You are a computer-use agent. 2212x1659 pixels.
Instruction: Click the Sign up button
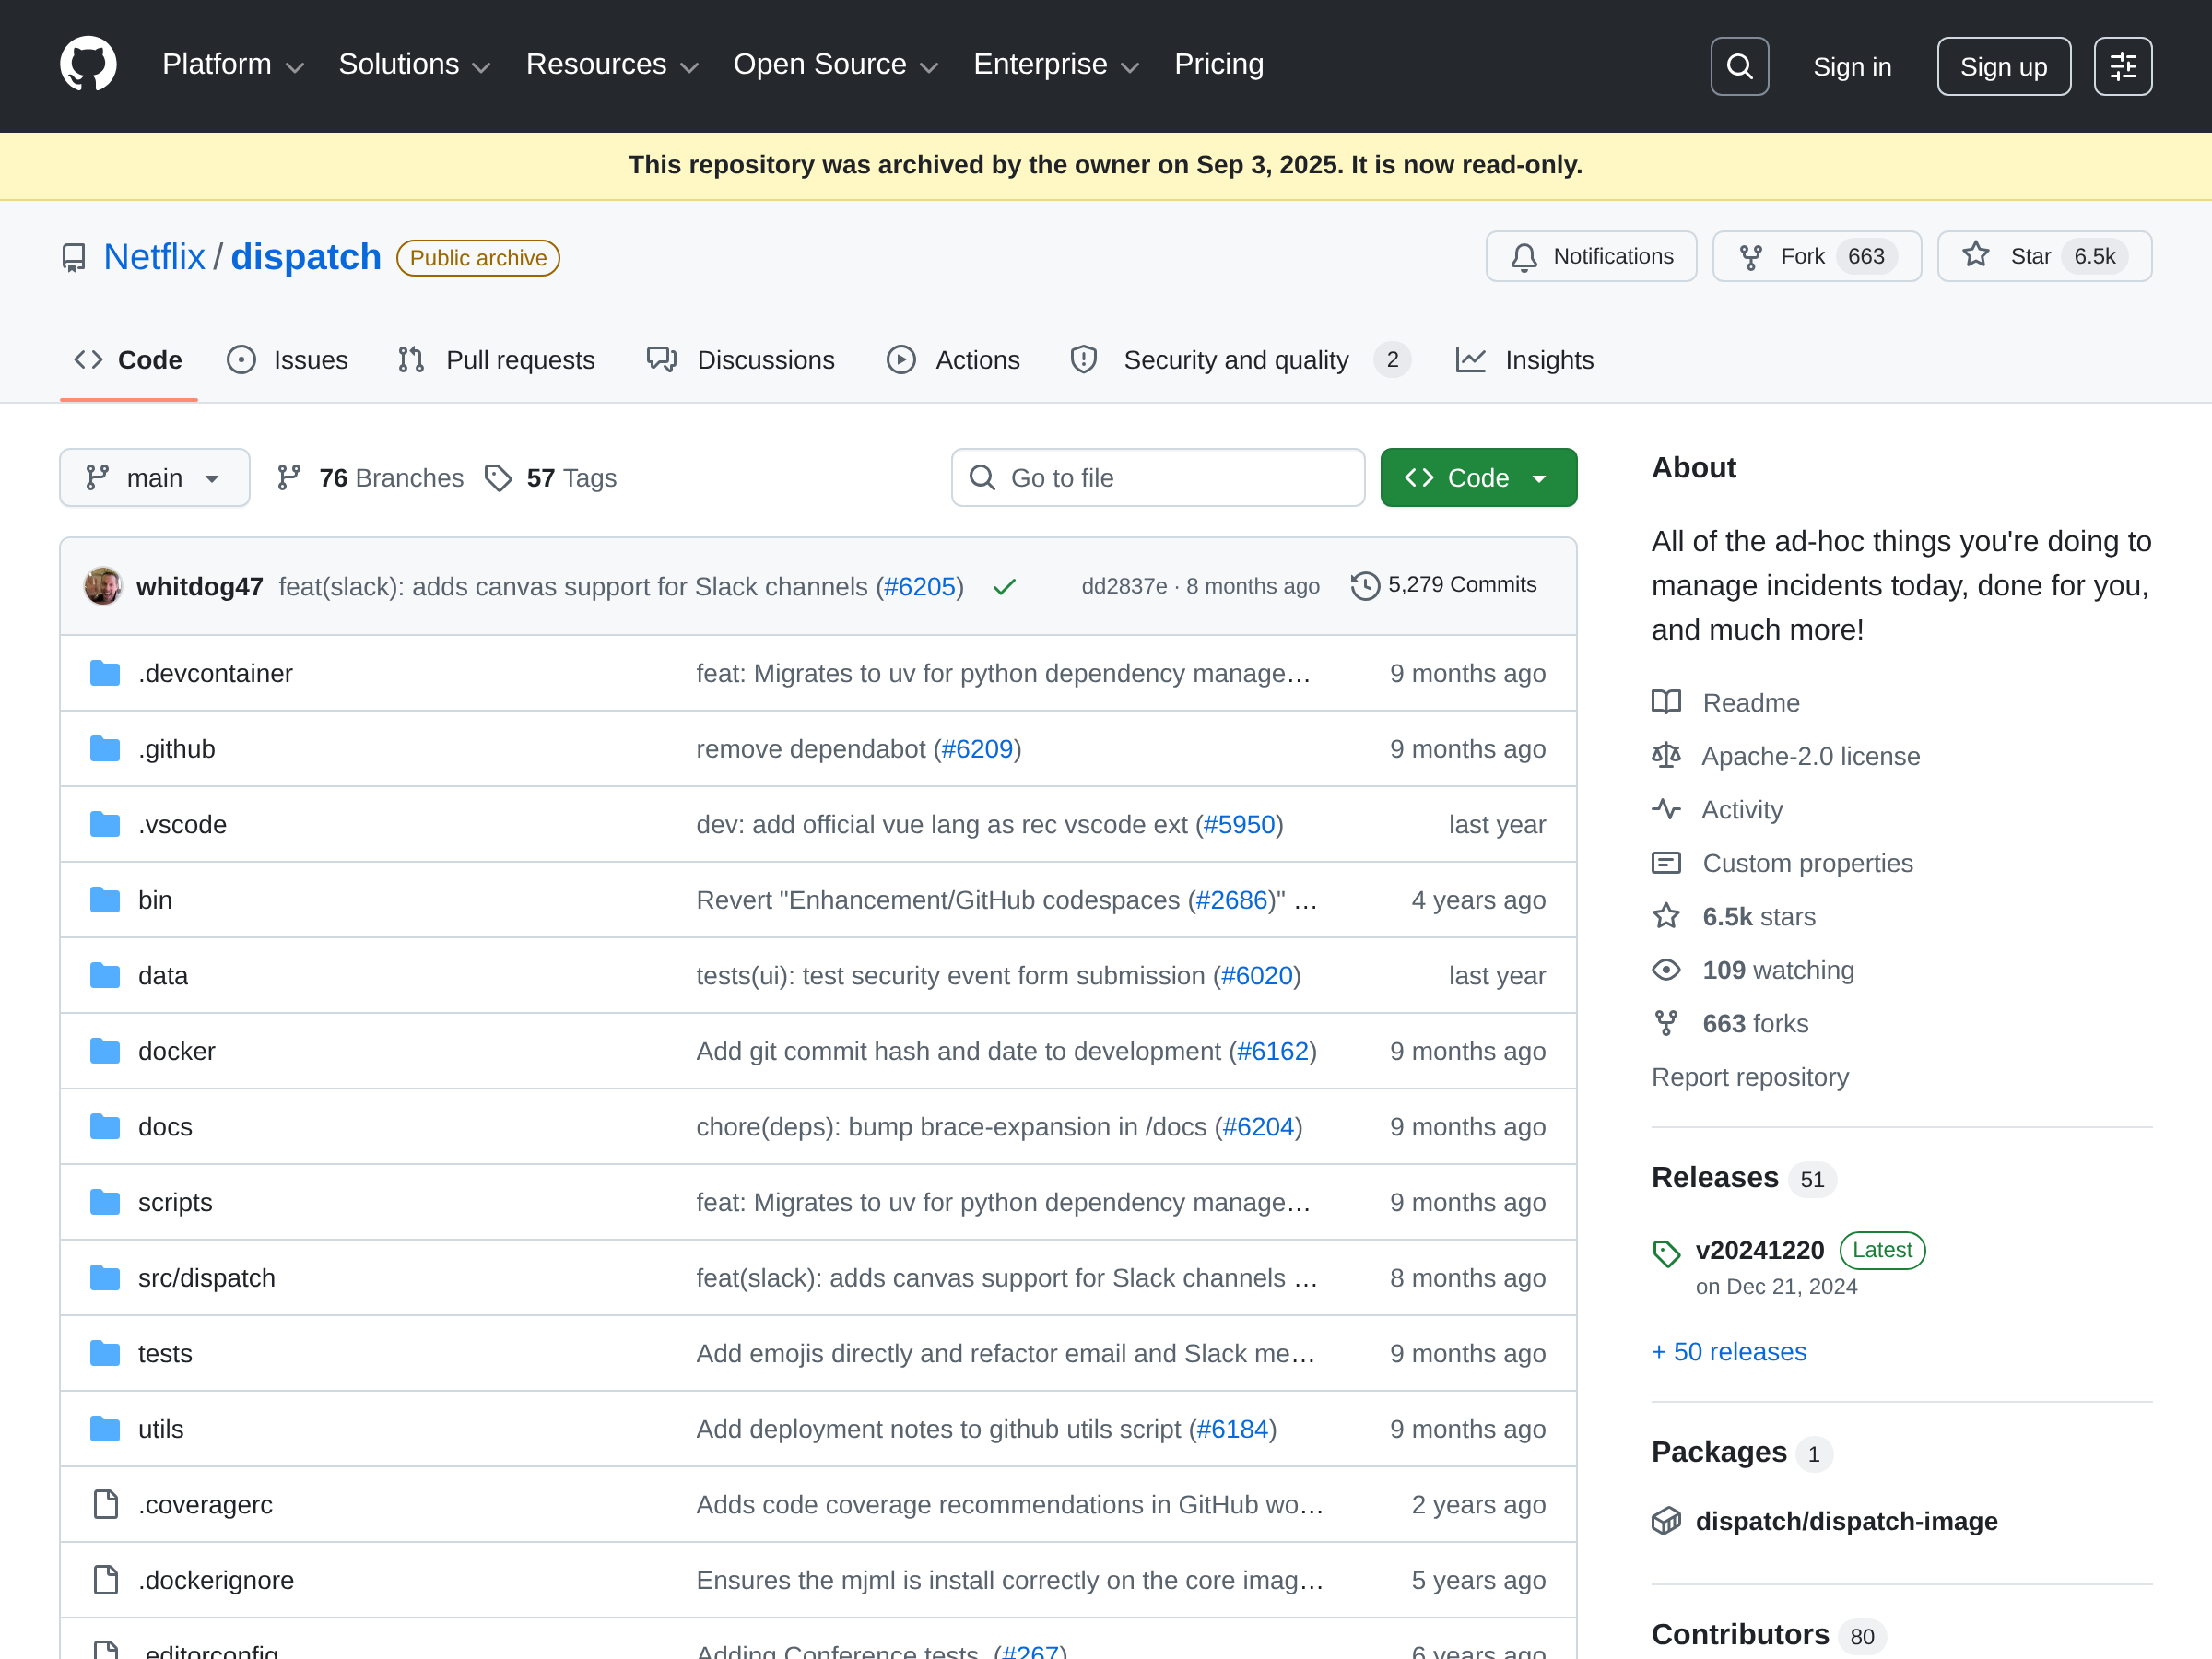click(2003, 66)
